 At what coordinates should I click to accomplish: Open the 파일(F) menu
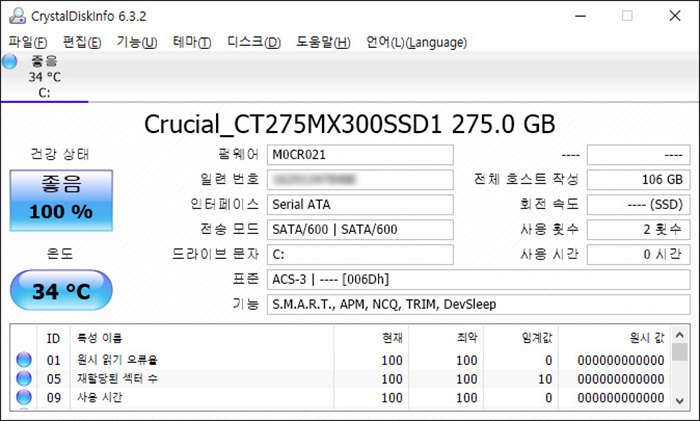[x=28, y=42]
